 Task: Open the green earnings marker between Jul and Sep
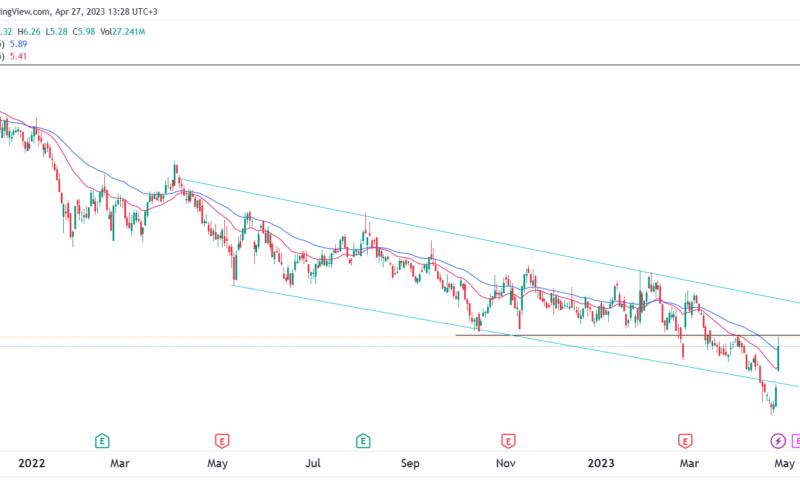pyautogui.click(x=363, y=441)
